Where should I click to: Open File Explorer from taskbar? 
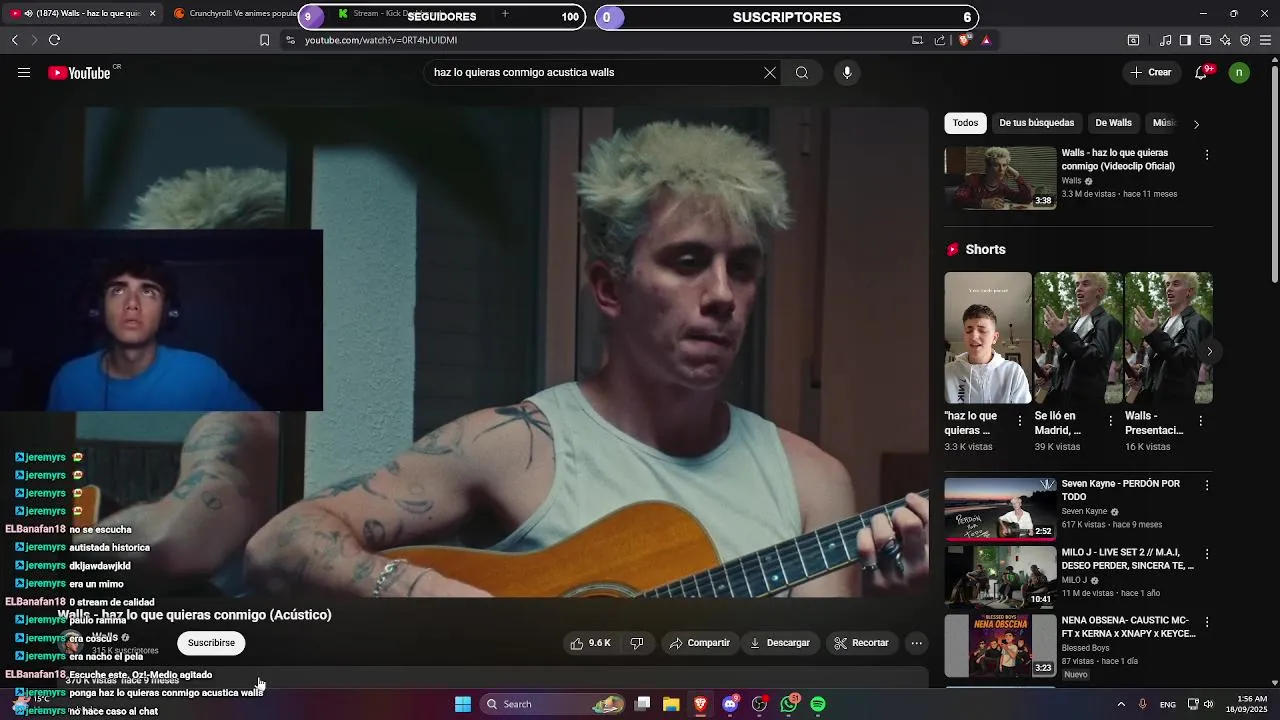[x=671, y=704]
